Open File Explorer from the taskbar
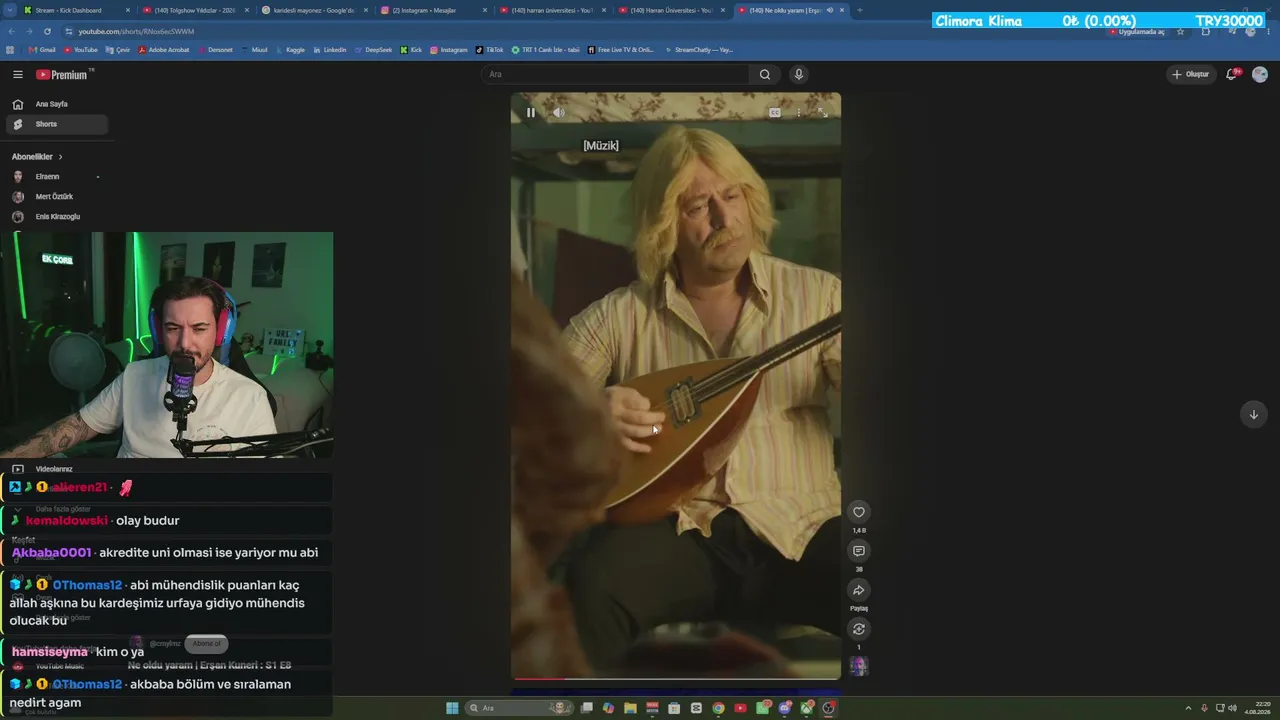Image resolution: width=1280 pixels, height=720 pixels. tap(630, 708)
